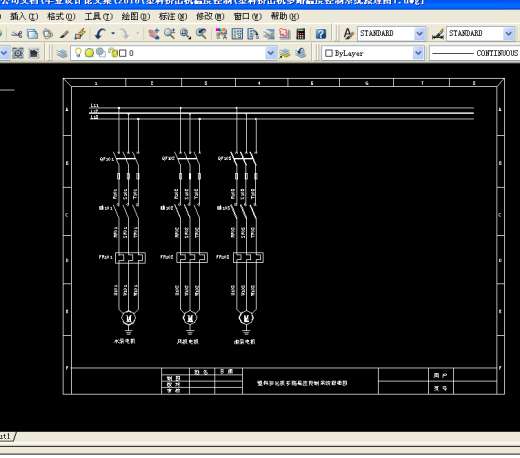Open the Layer Properties Manager icon

coord(62,53)
